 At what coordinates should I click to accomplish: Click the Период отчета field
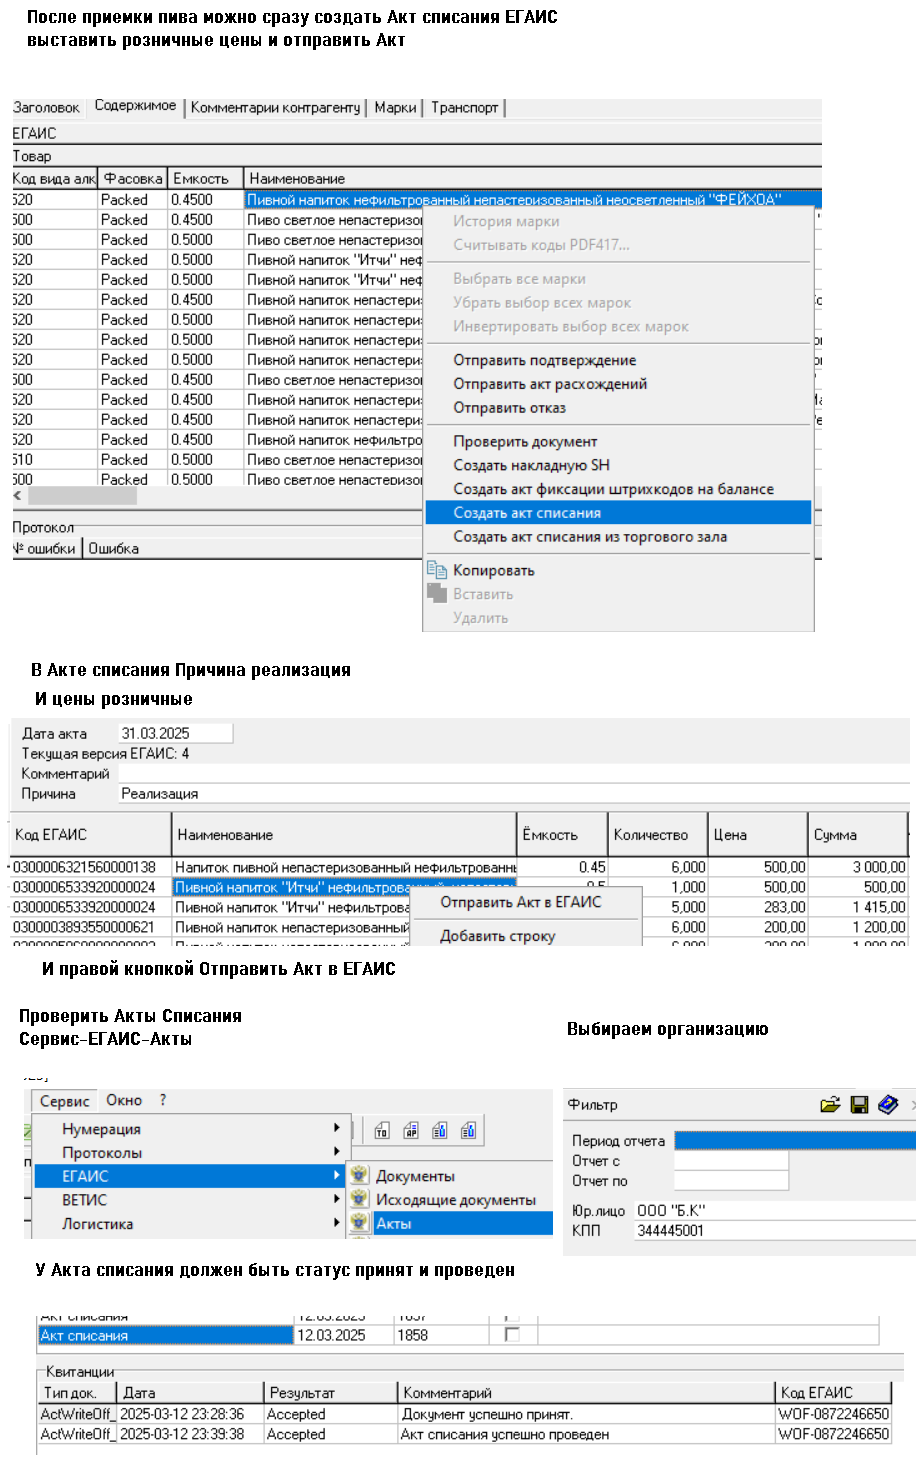pyautogui.click(x=795, y=1140)
